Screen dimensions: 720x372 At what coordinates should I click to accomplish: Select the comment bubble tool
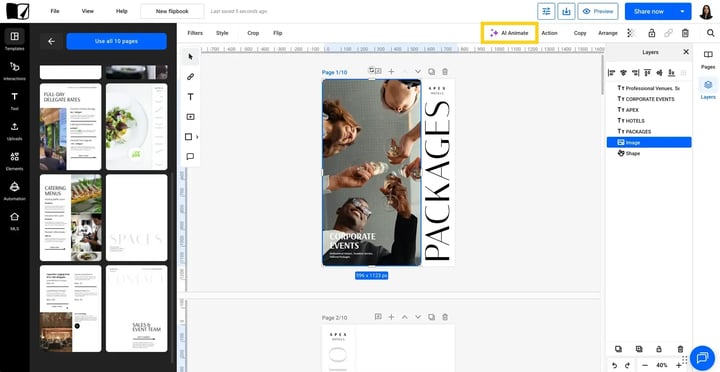190,157
